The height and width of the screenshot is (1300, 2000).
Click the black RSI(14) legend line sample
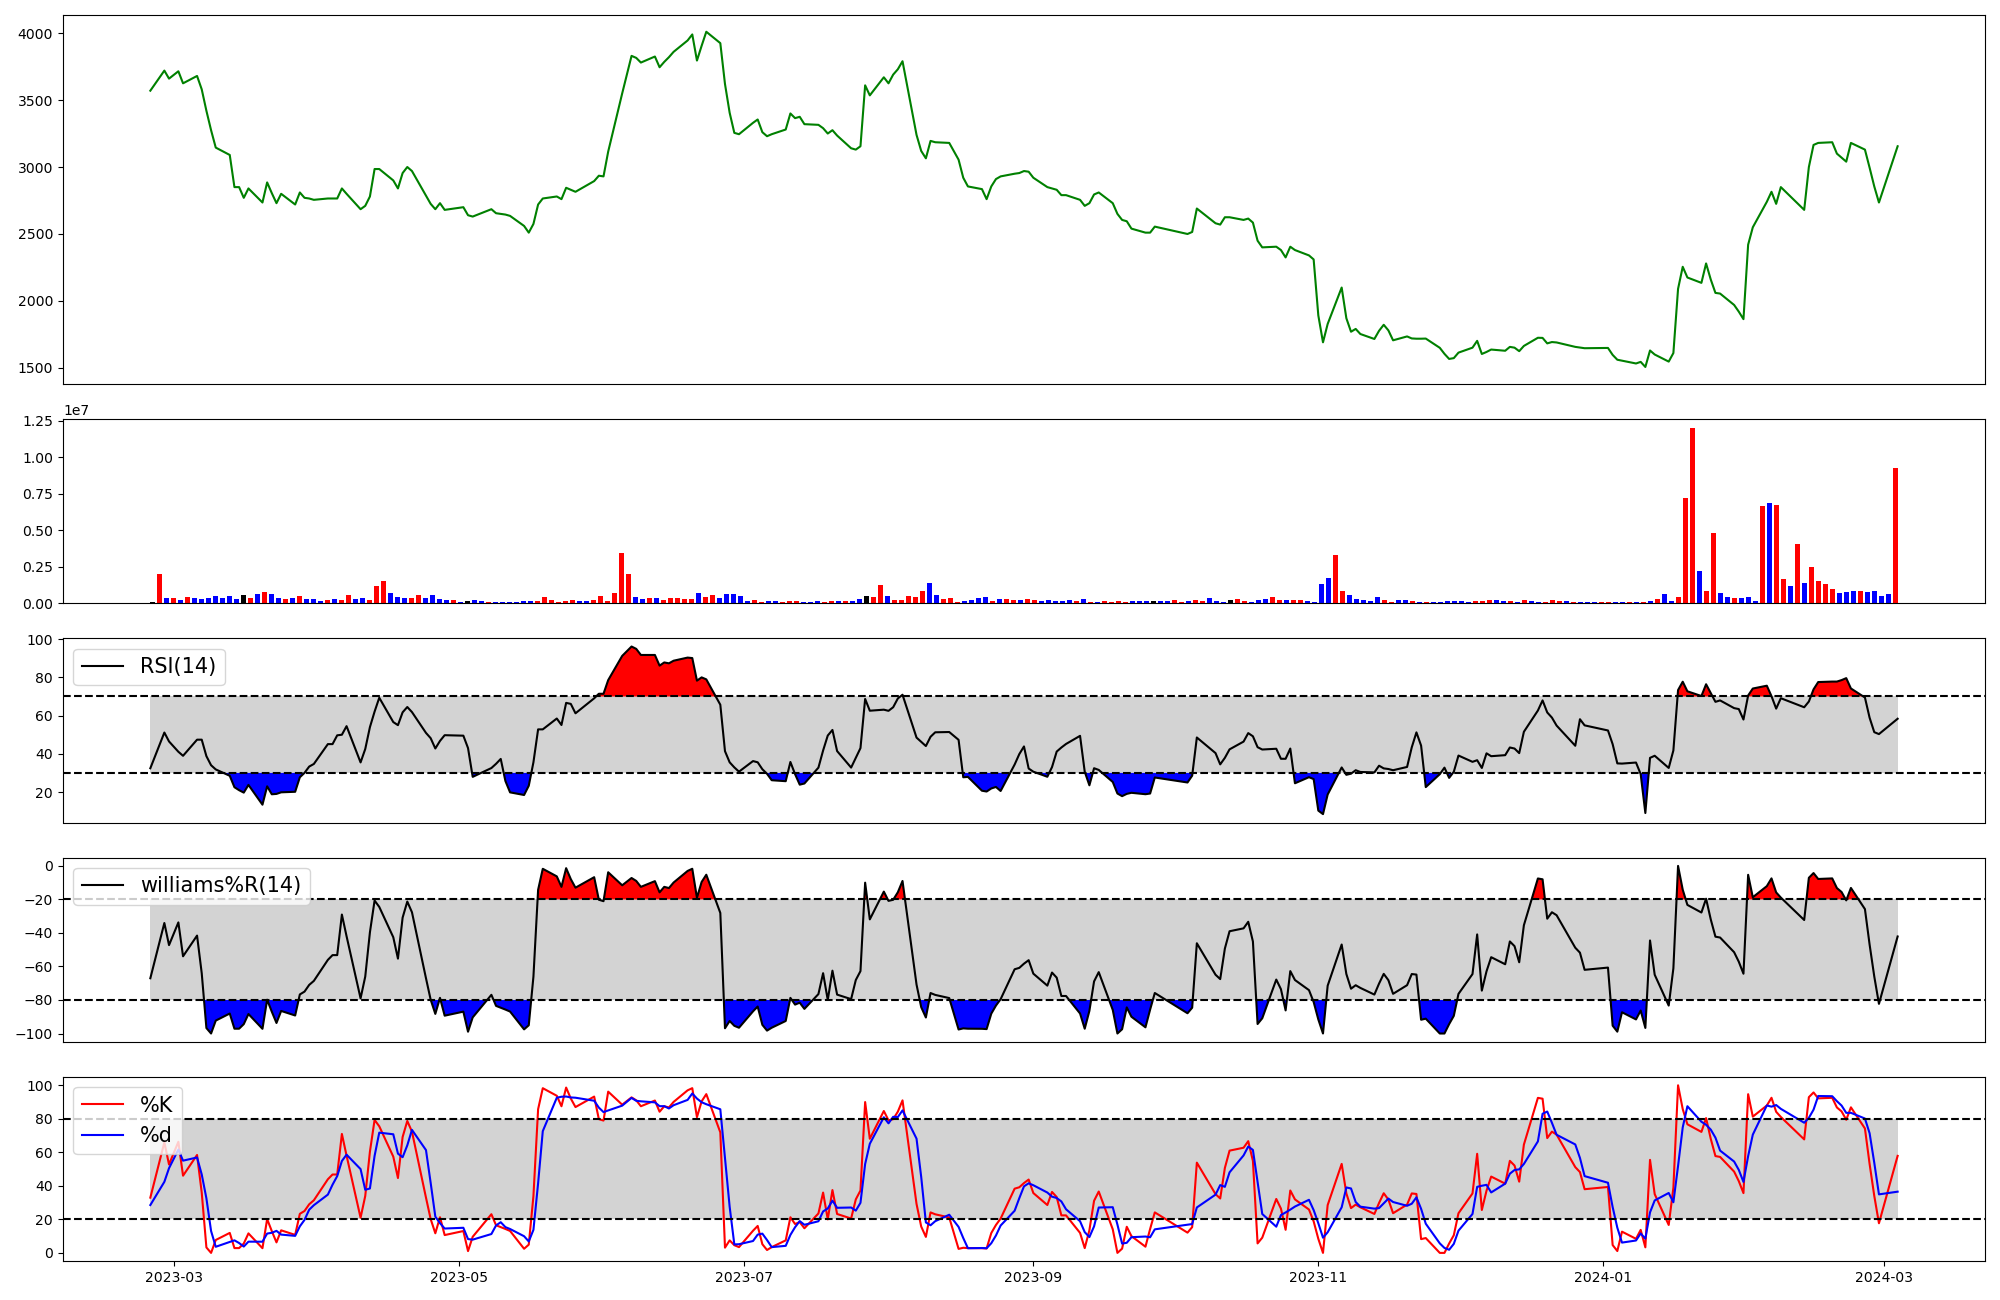tap(103, 666)
